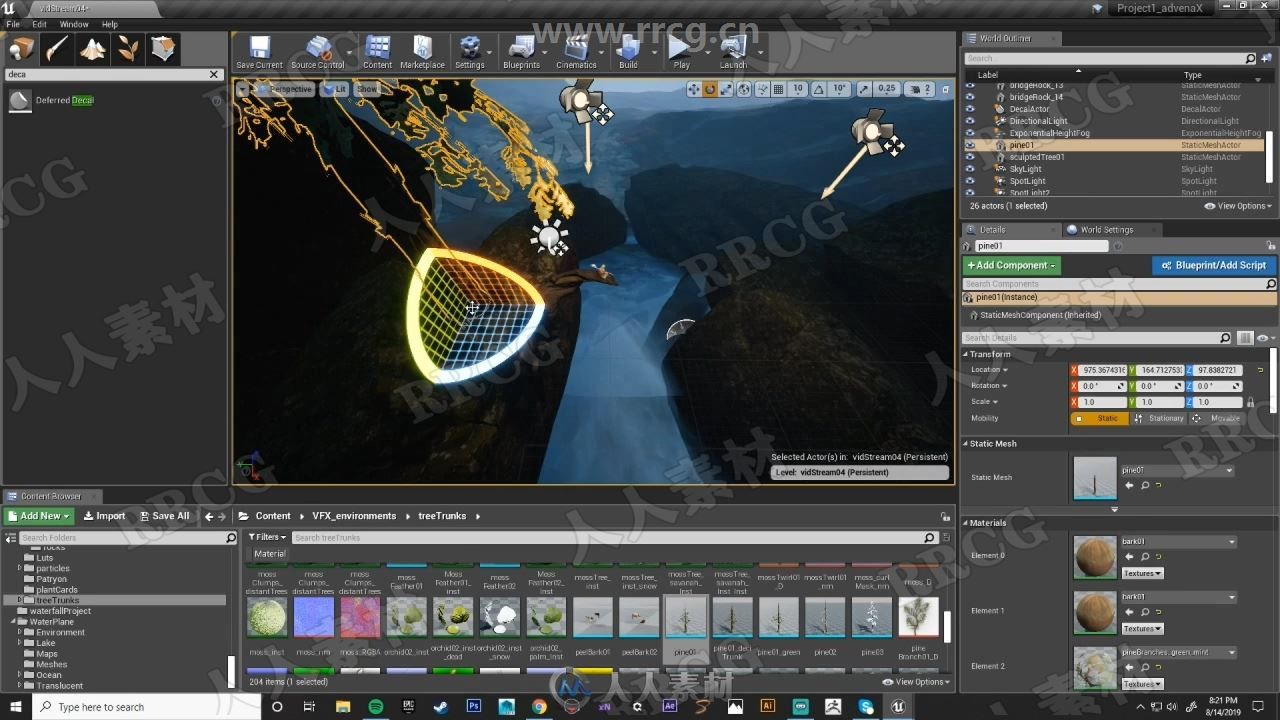Screen dimensions: 1280x720
Task: Open Blueprints toolbar button
Action: pyautogui.click(x=521, y=52)
